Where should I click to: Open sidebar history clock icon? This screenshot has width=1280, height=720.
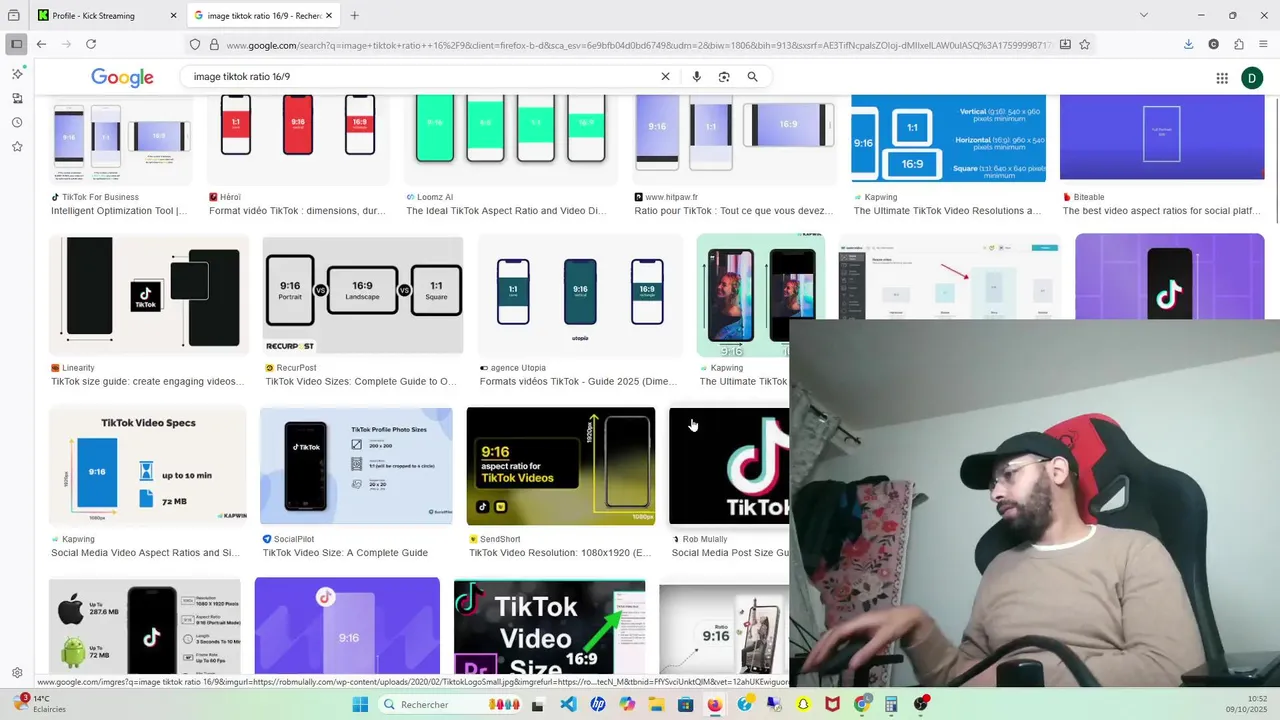click(17, 122)
